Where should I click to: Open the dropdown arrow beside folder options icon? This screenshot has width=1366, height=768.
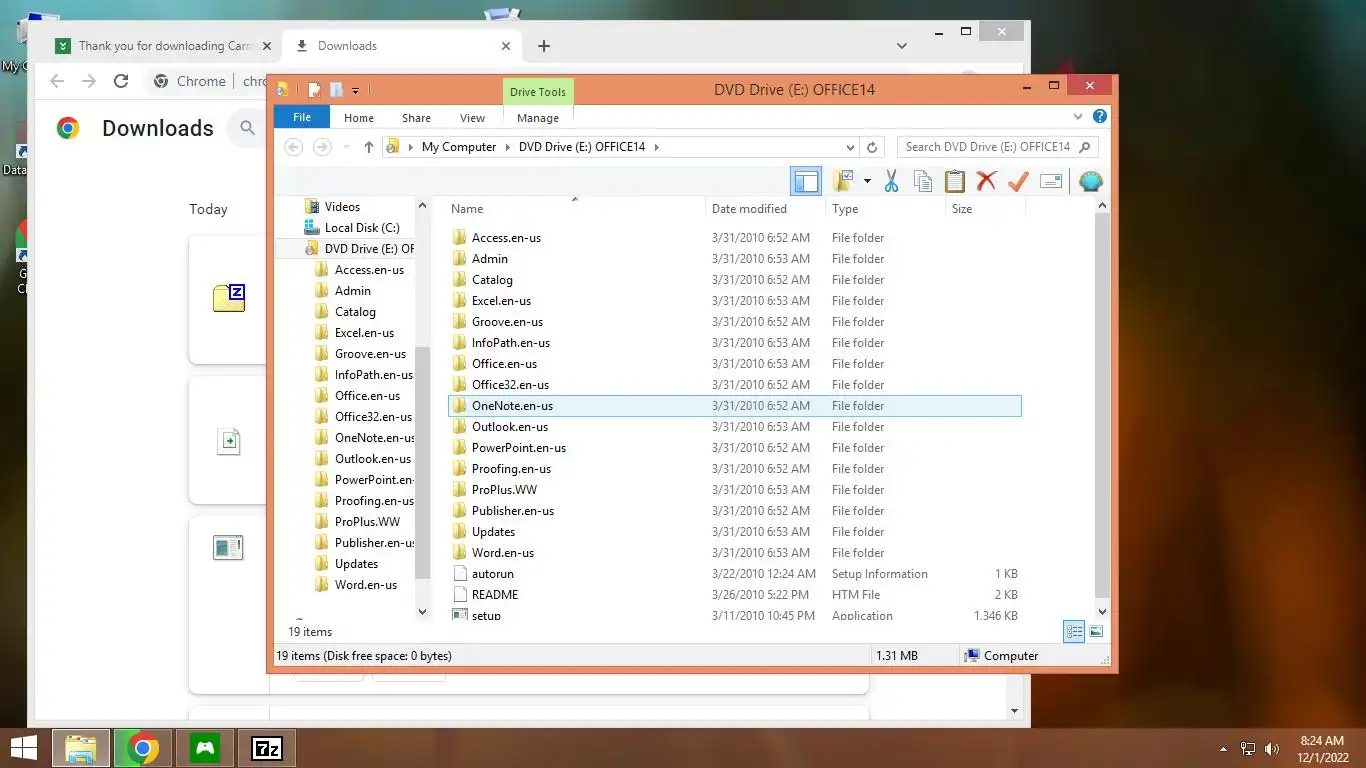(x=867, y=181)
